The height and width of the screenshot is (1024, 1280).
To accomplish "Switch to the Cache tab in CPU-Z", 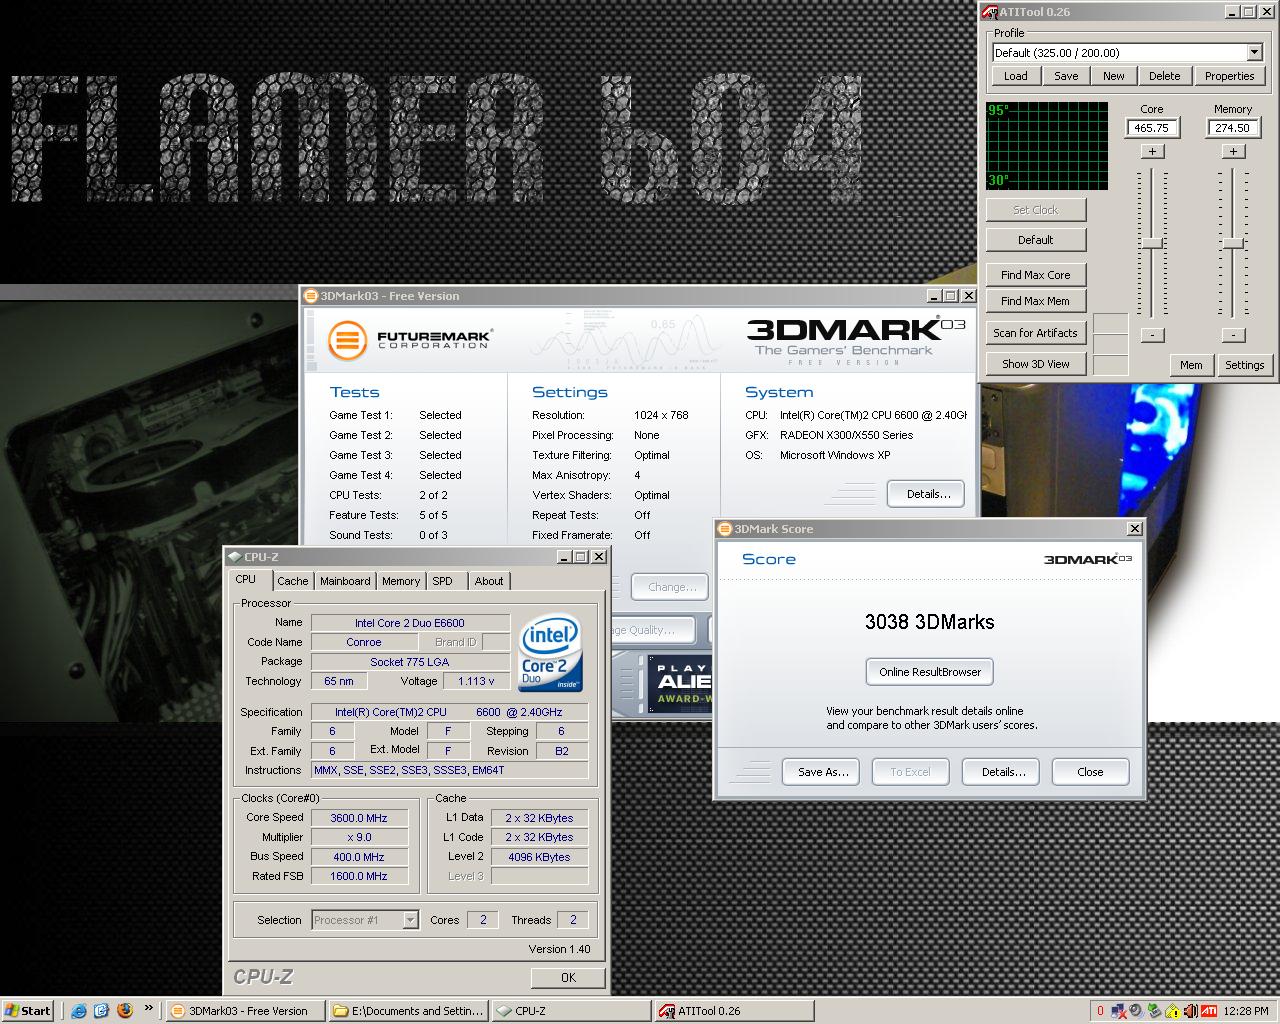I will pyautogui.click(x=293, y=581).
